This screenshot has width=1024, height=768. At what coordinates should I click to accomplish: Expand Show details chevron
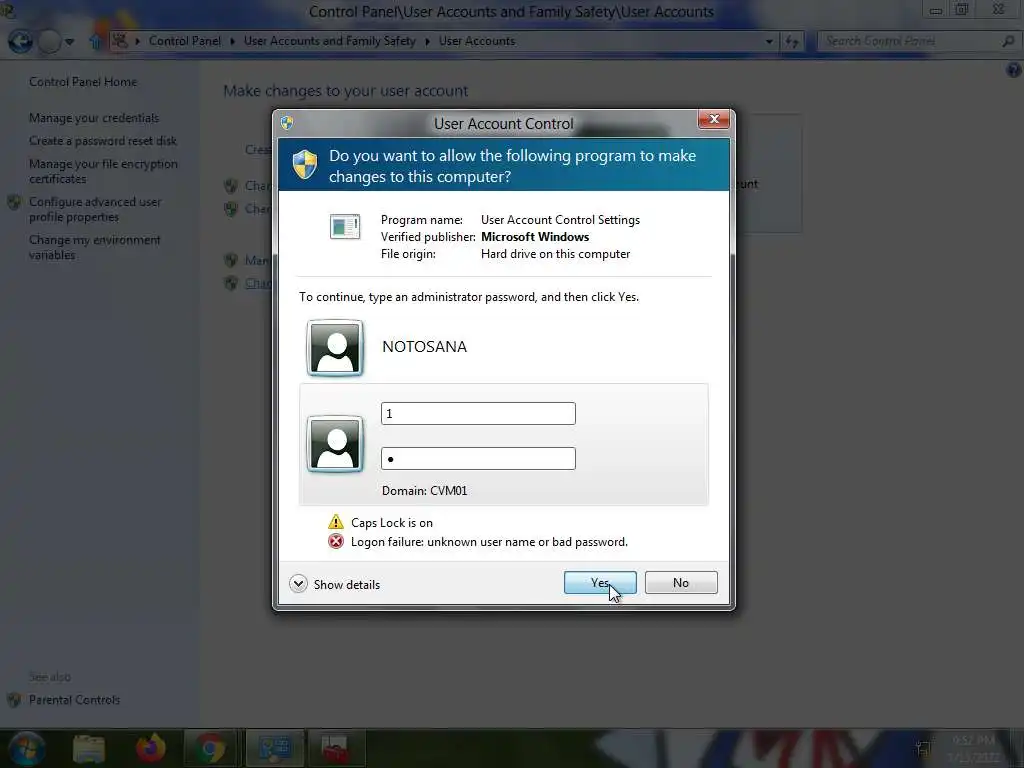pos(298,583)
